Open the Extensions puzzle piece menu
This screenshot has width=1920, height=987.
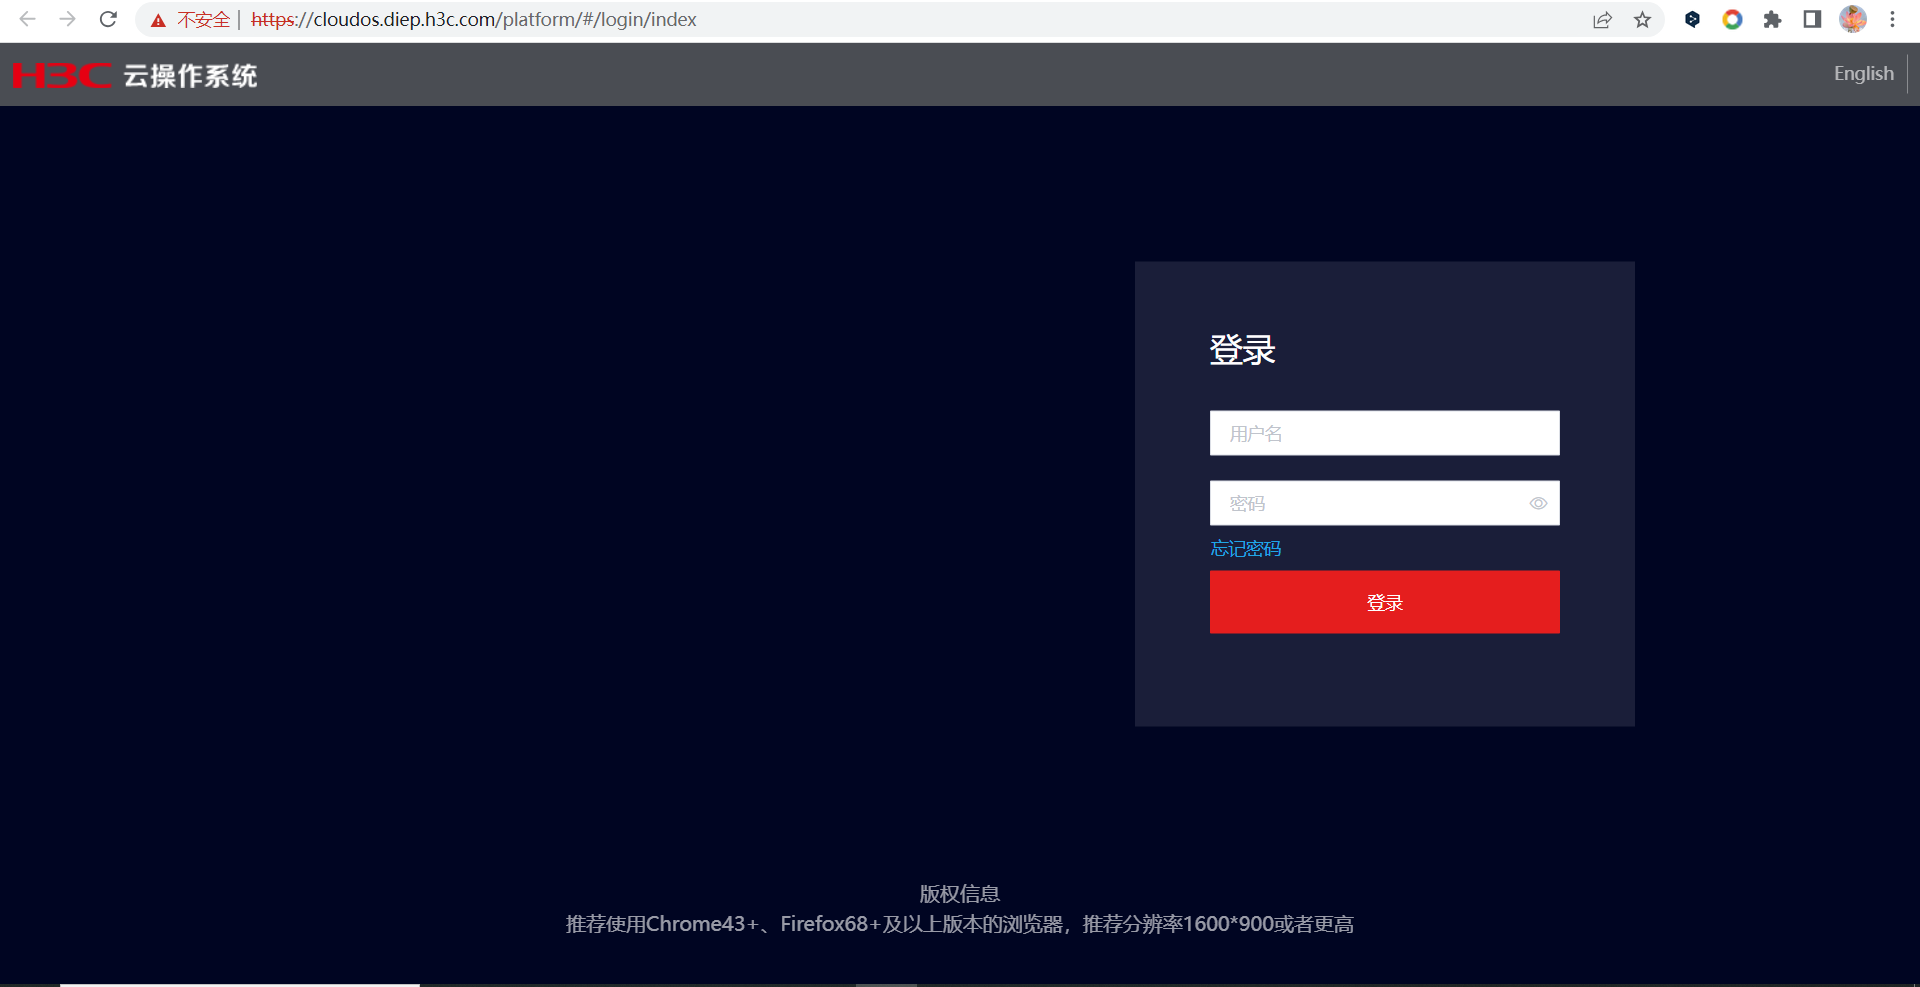pos(1772,19)
